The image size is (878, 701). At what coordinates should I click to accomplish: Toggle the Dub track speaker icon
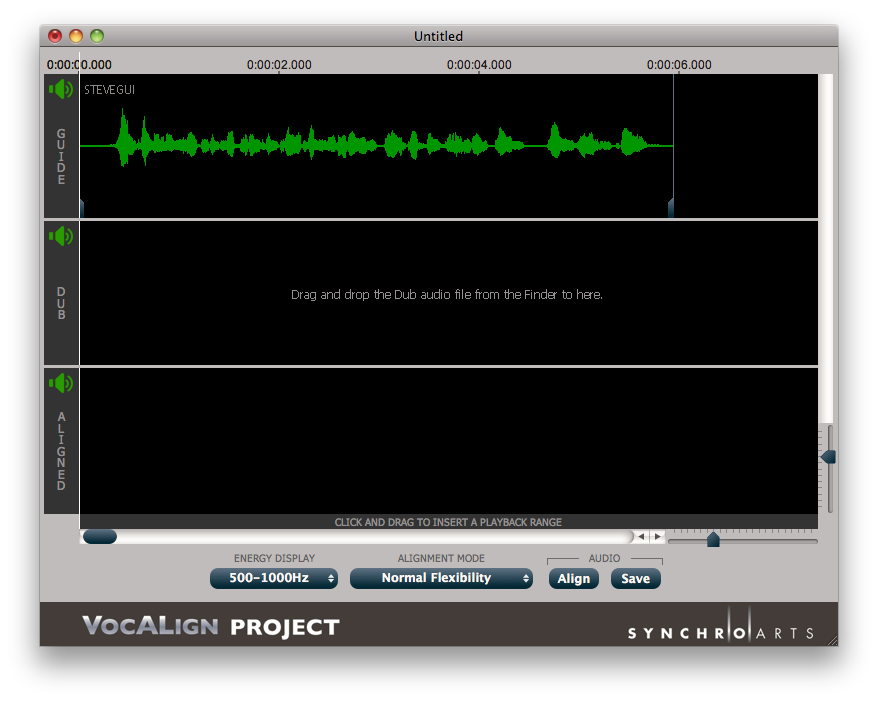click(61, 237)
